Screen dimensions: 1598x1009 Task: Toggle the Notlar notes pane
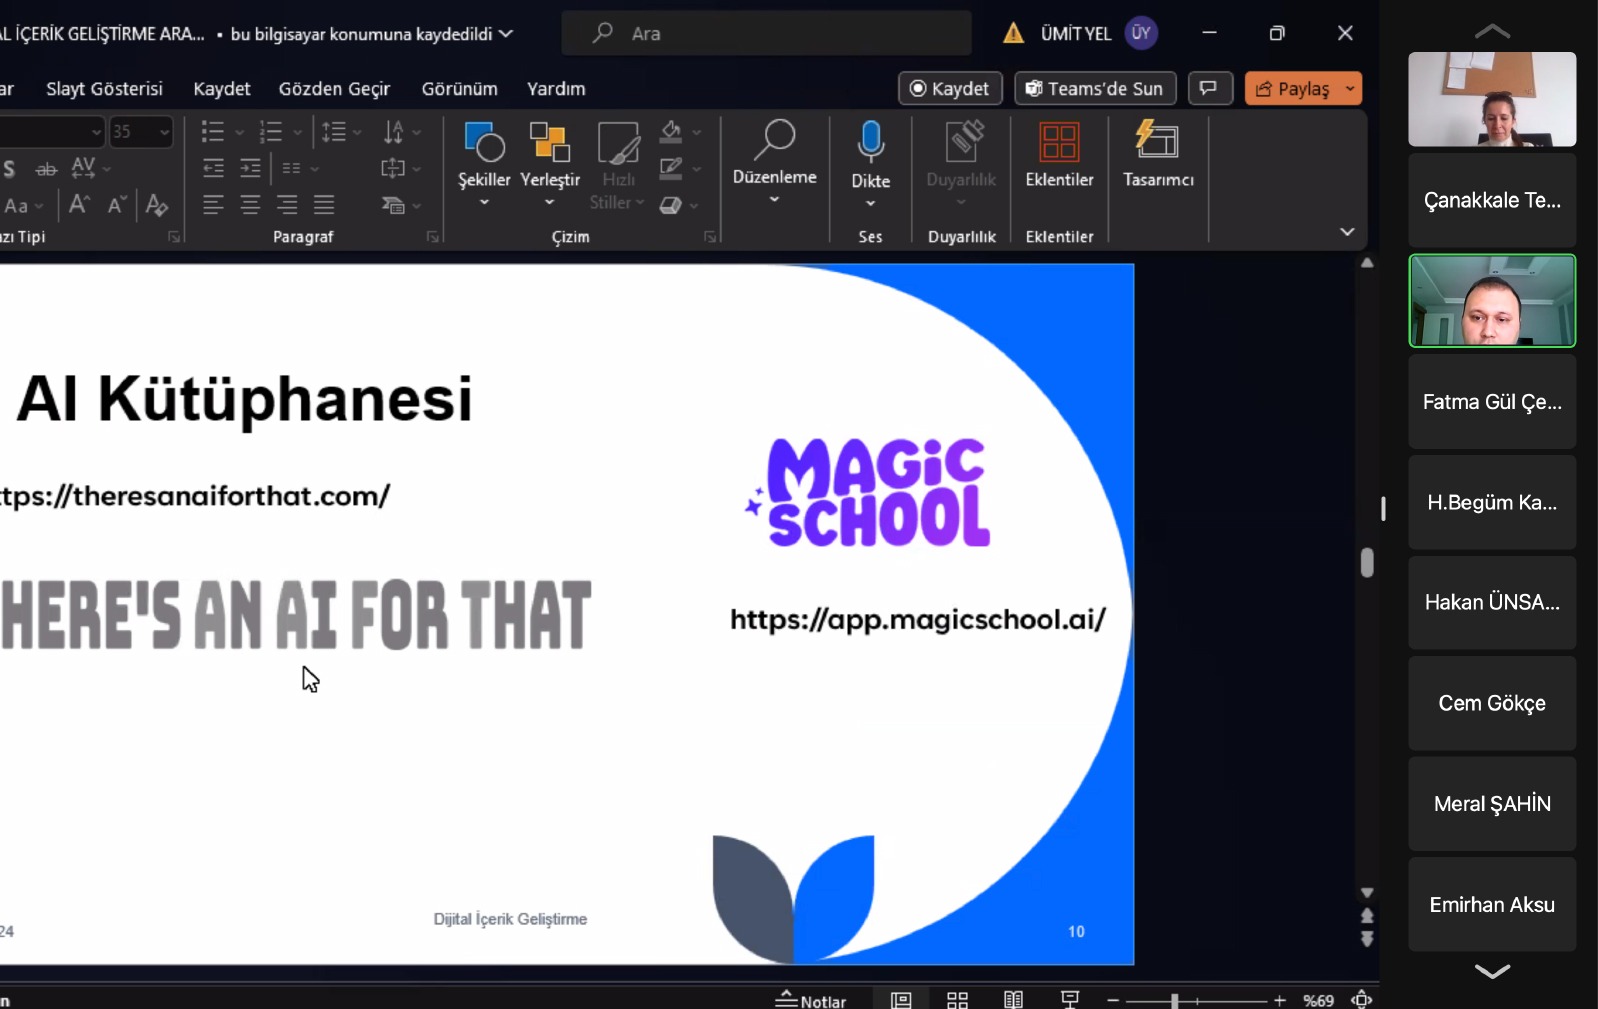coord(811,1000)
